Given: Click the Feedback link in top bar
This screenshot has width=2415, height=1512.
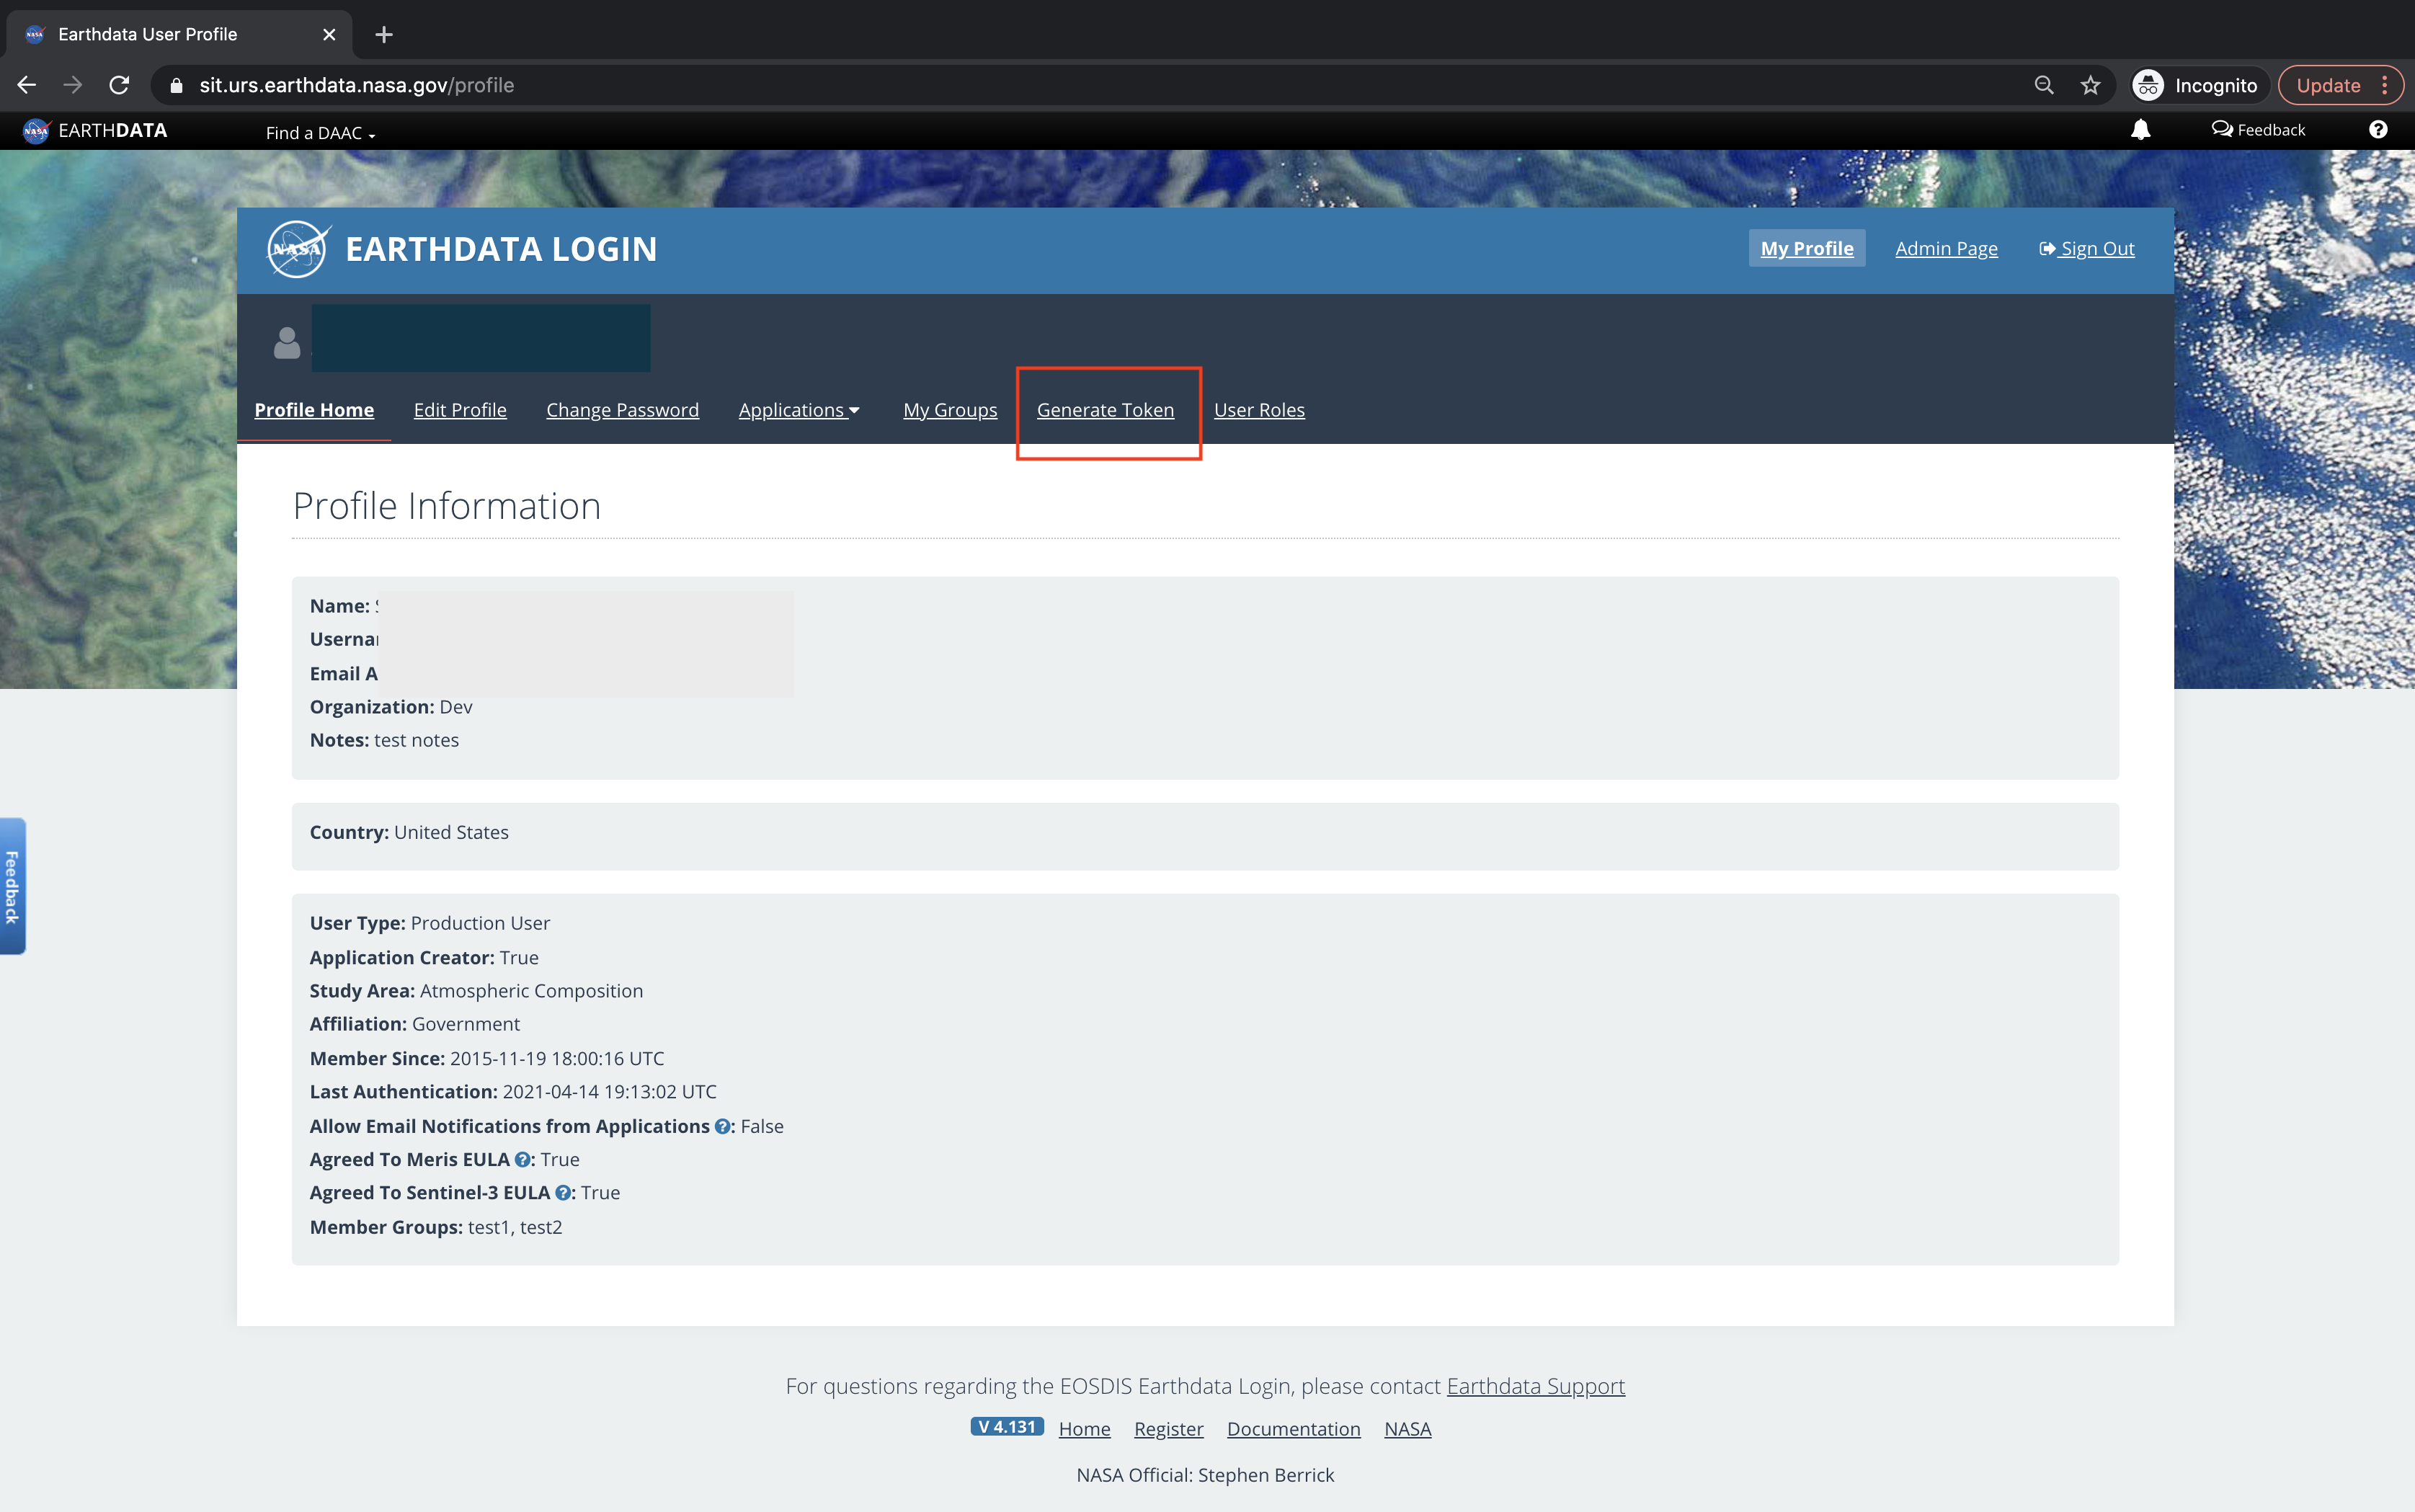Looking at the screenshot, I should pos(2258,130).
